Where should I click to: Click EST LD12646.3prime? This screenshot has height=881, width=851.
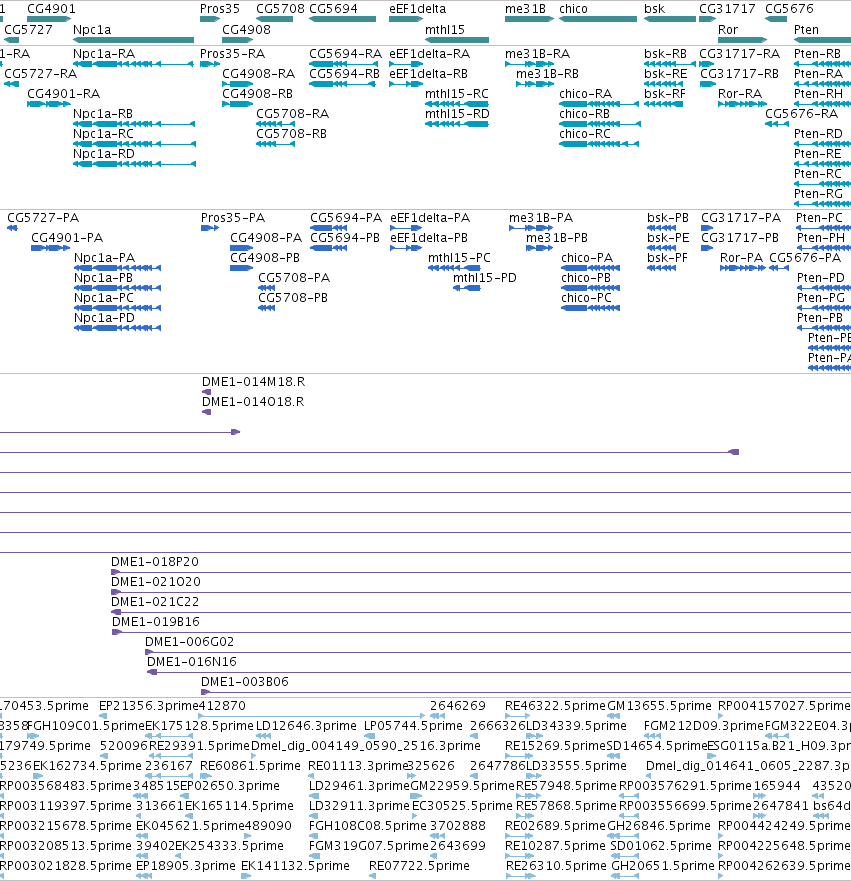264,736
